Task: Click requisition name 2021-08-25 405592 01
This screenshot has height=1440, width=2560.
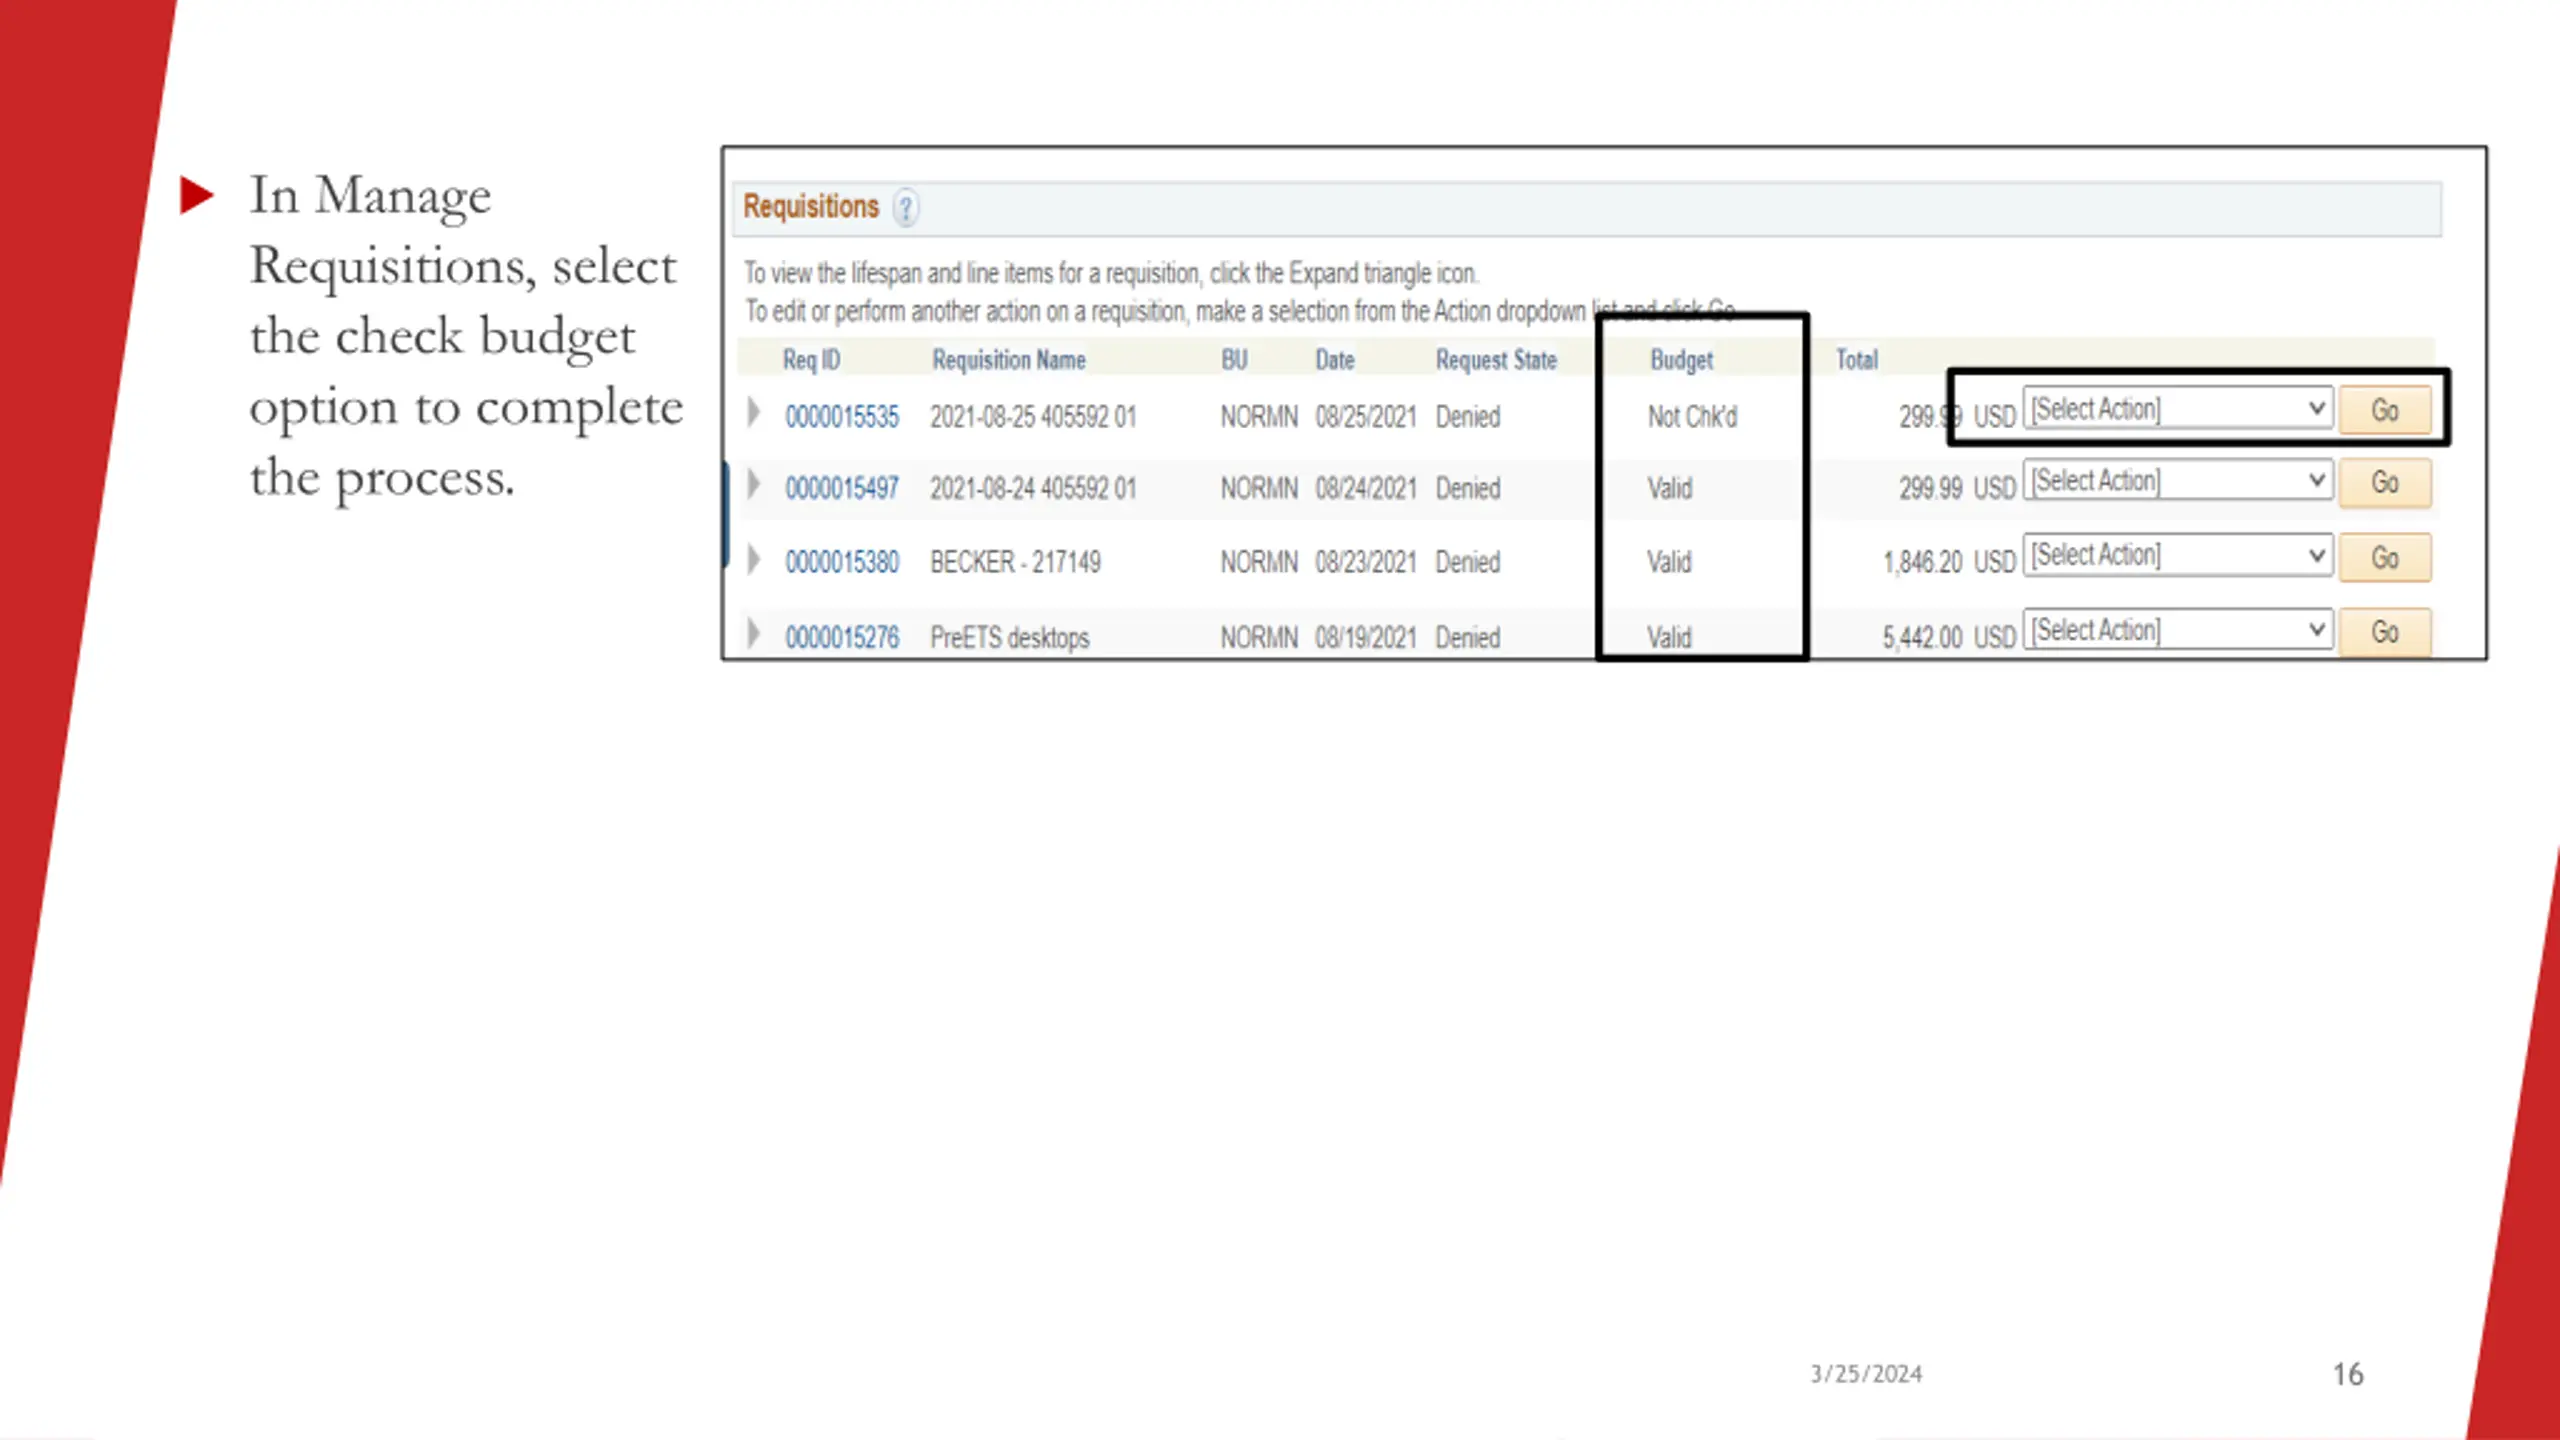Action: (1033, 417)
